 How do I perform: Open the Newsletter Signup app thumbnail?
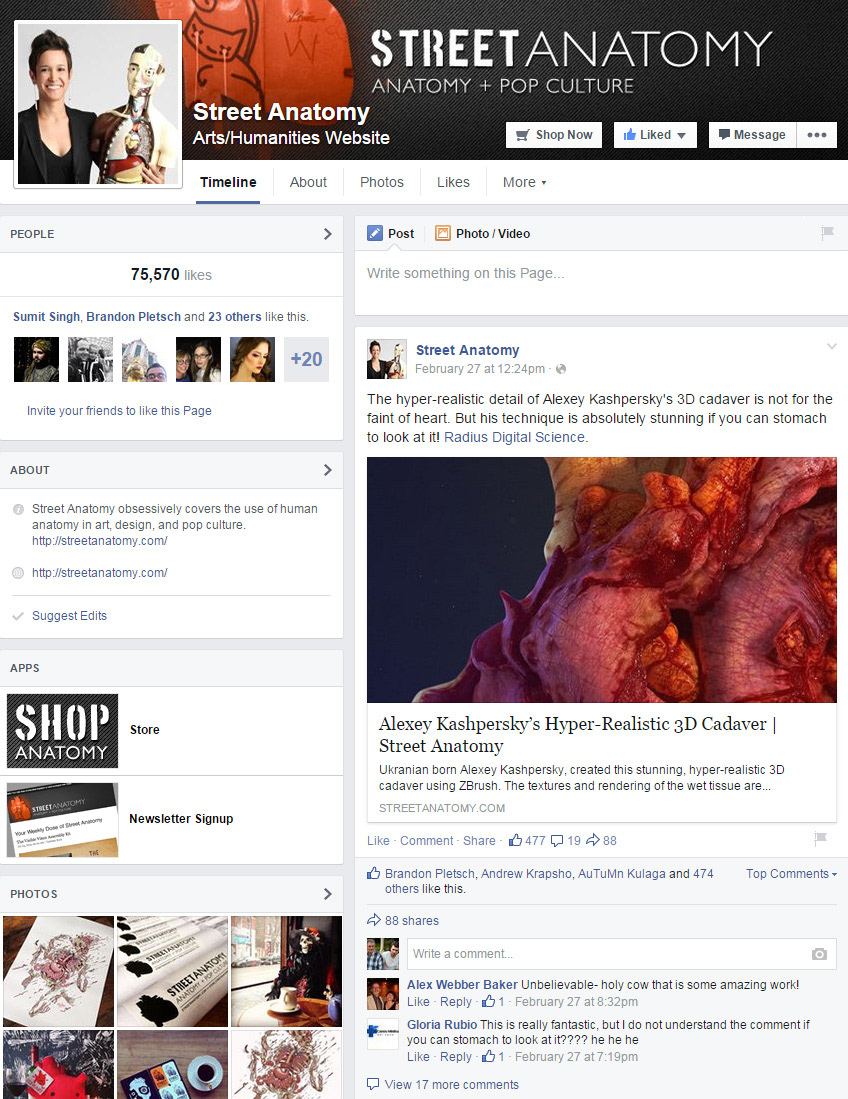[x=62, y=820]
